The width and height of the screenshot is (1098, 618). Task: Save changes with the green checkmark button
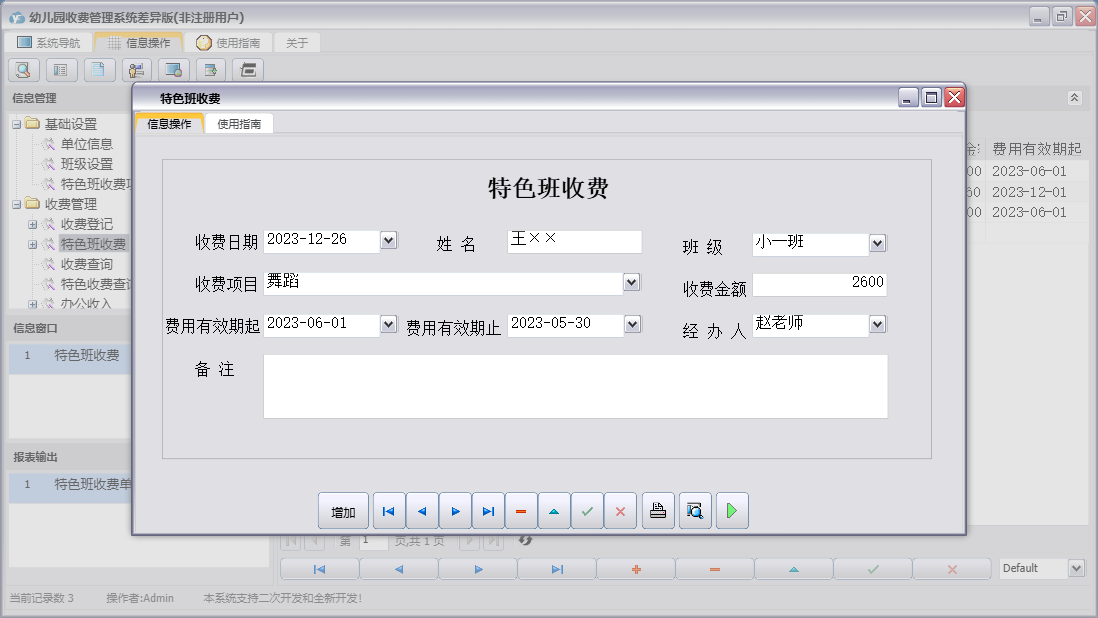coord(587,511)
